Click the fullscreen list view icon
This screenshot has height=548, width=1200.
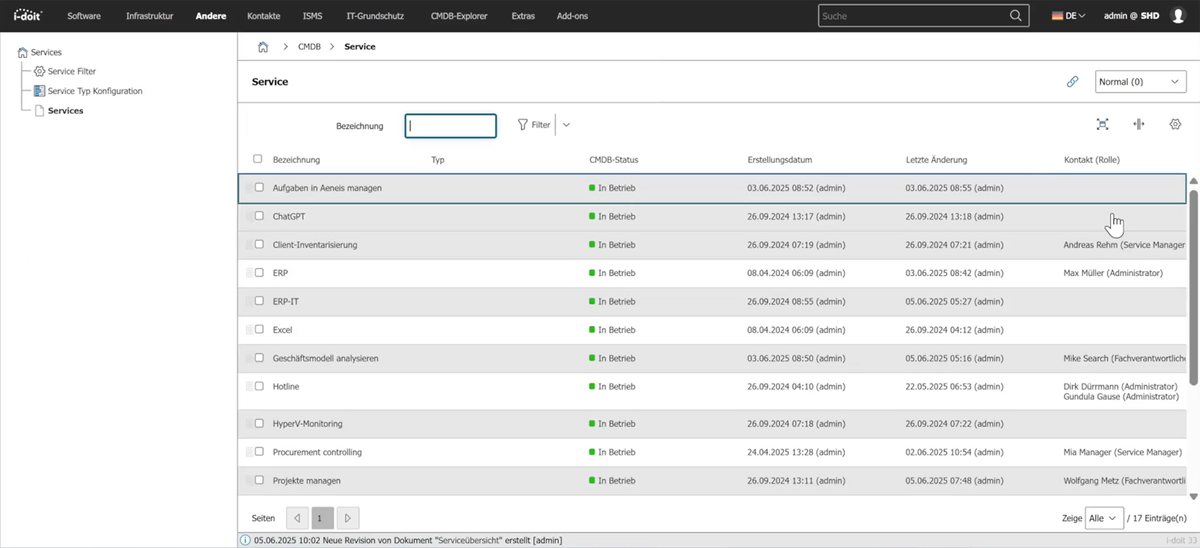tap(1102, 124)
